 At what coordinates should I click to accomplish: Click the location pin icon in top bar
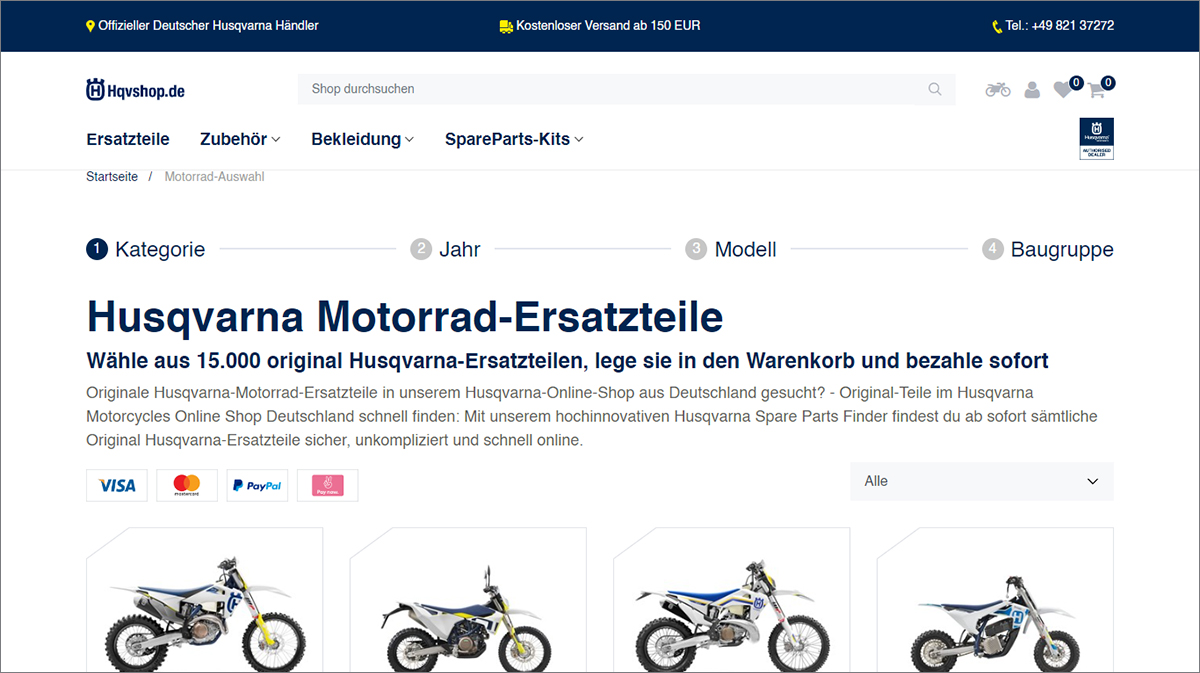[91, 26]
